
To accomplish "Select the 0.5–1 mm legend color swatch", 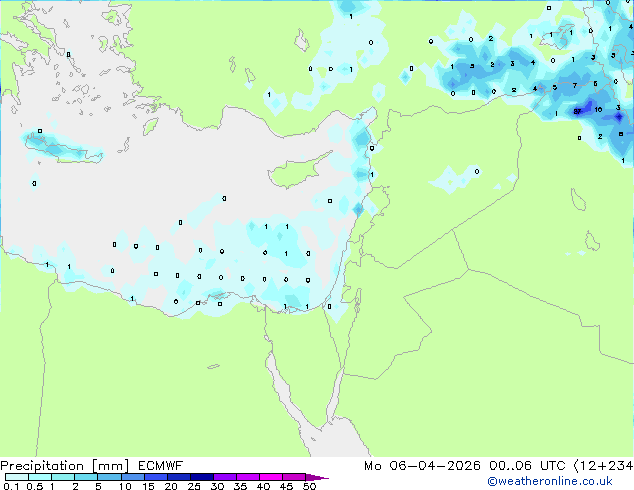I will [x=40, y=477].
